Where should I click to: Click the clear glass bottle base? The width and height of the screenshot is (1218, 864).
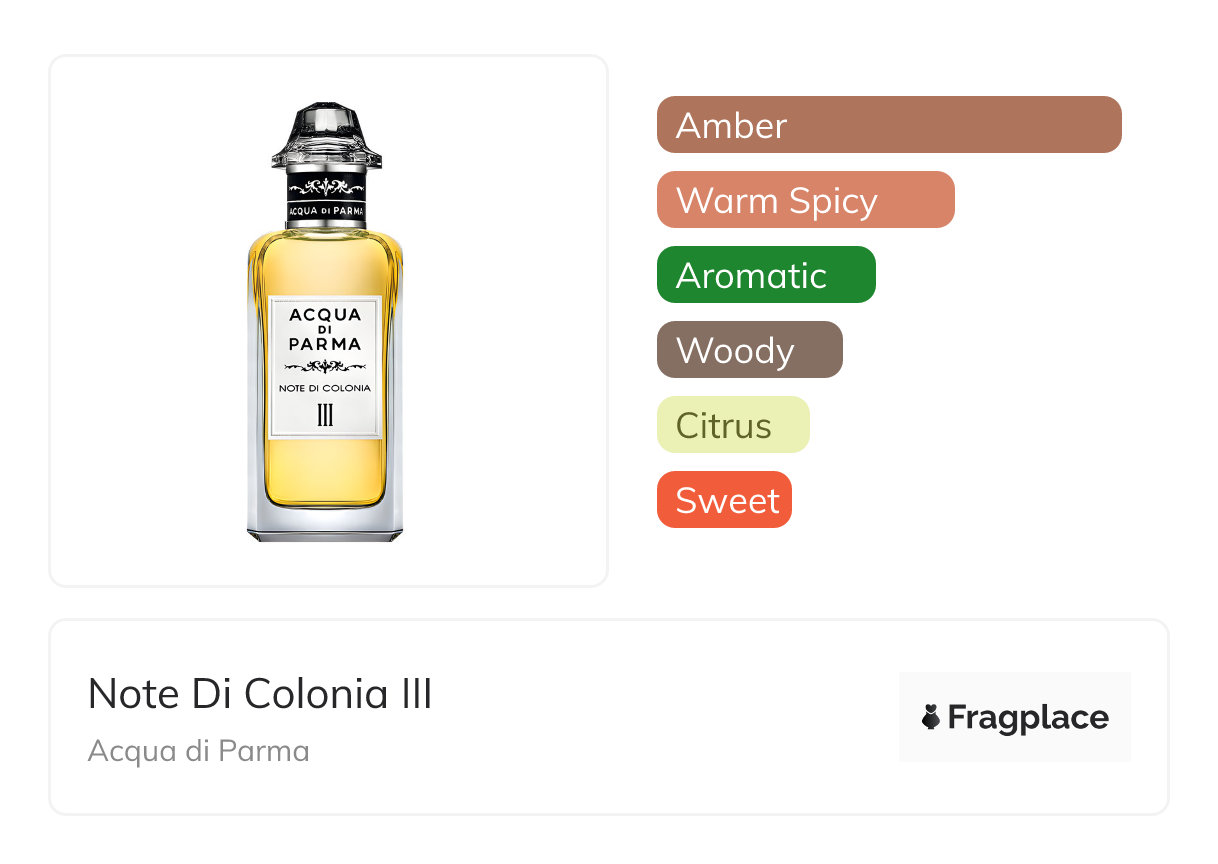click(325, 523)
